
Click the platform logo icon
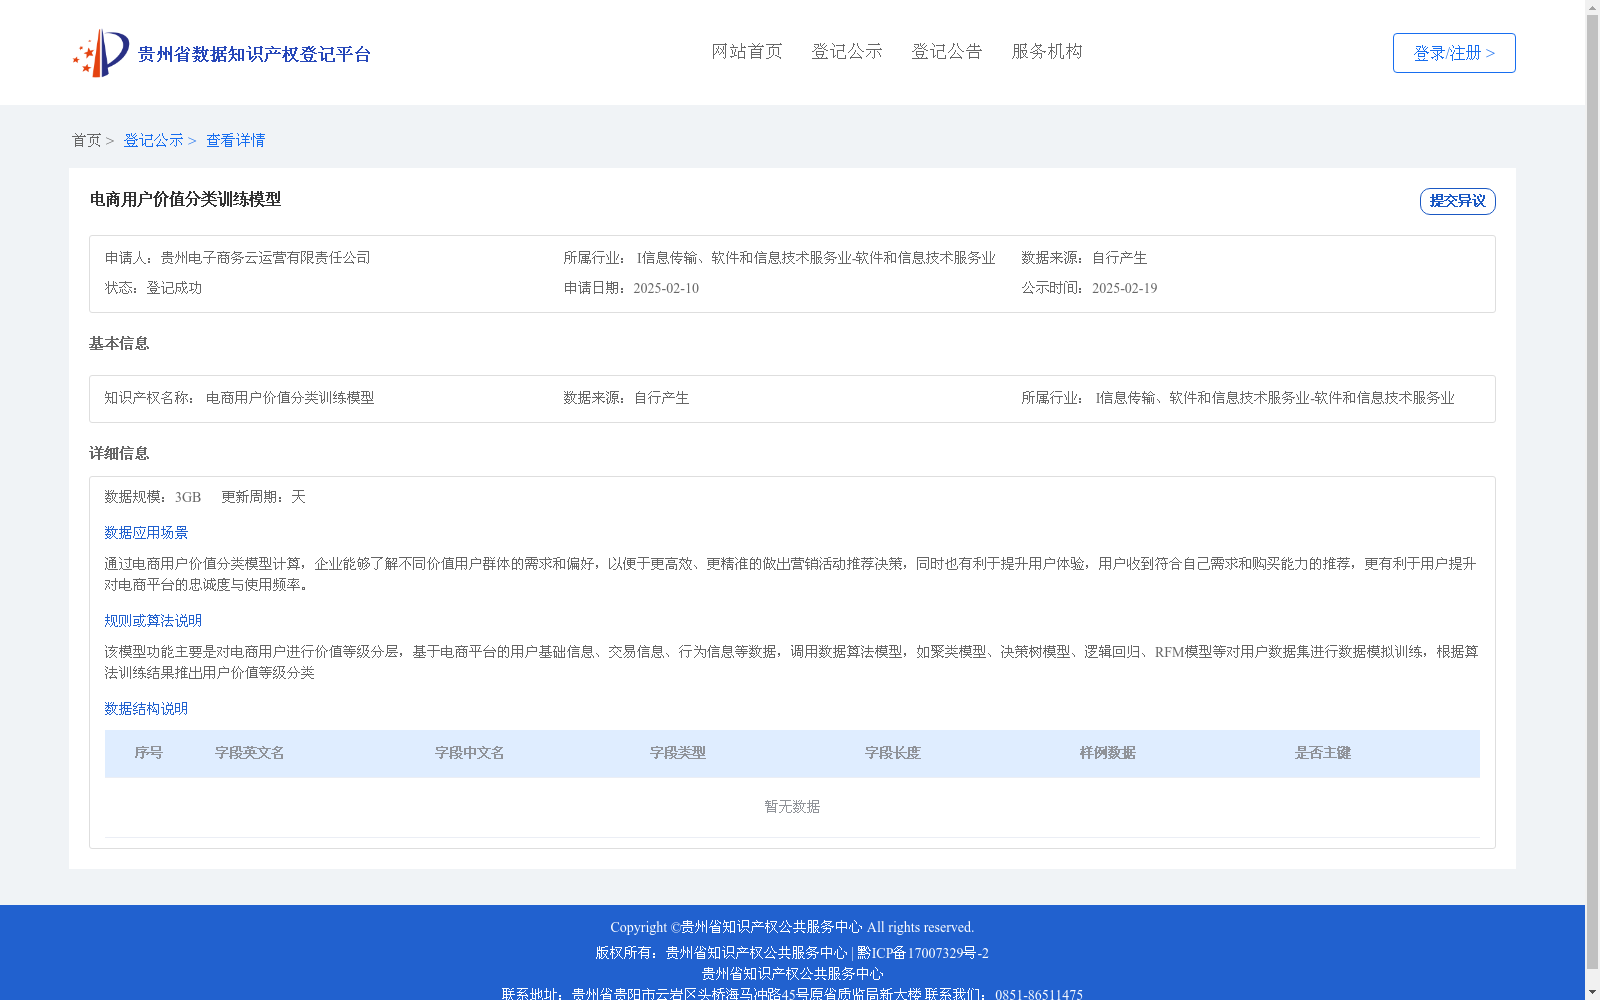coord(101,53)
